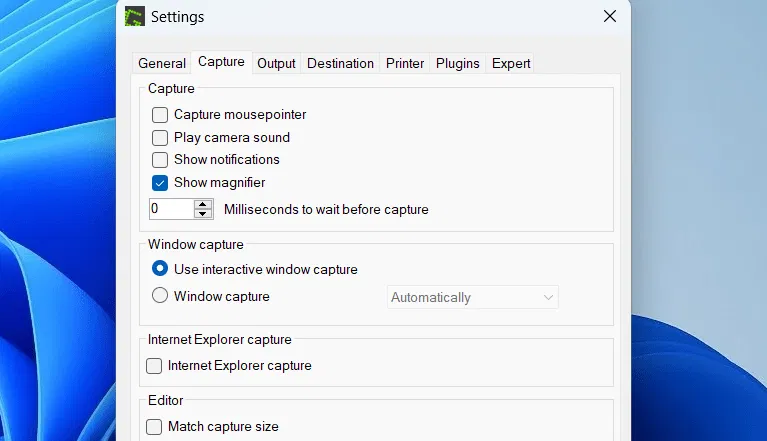Expand the Automatically dropdown
This screenshot has width=767, height=441.
473,297
